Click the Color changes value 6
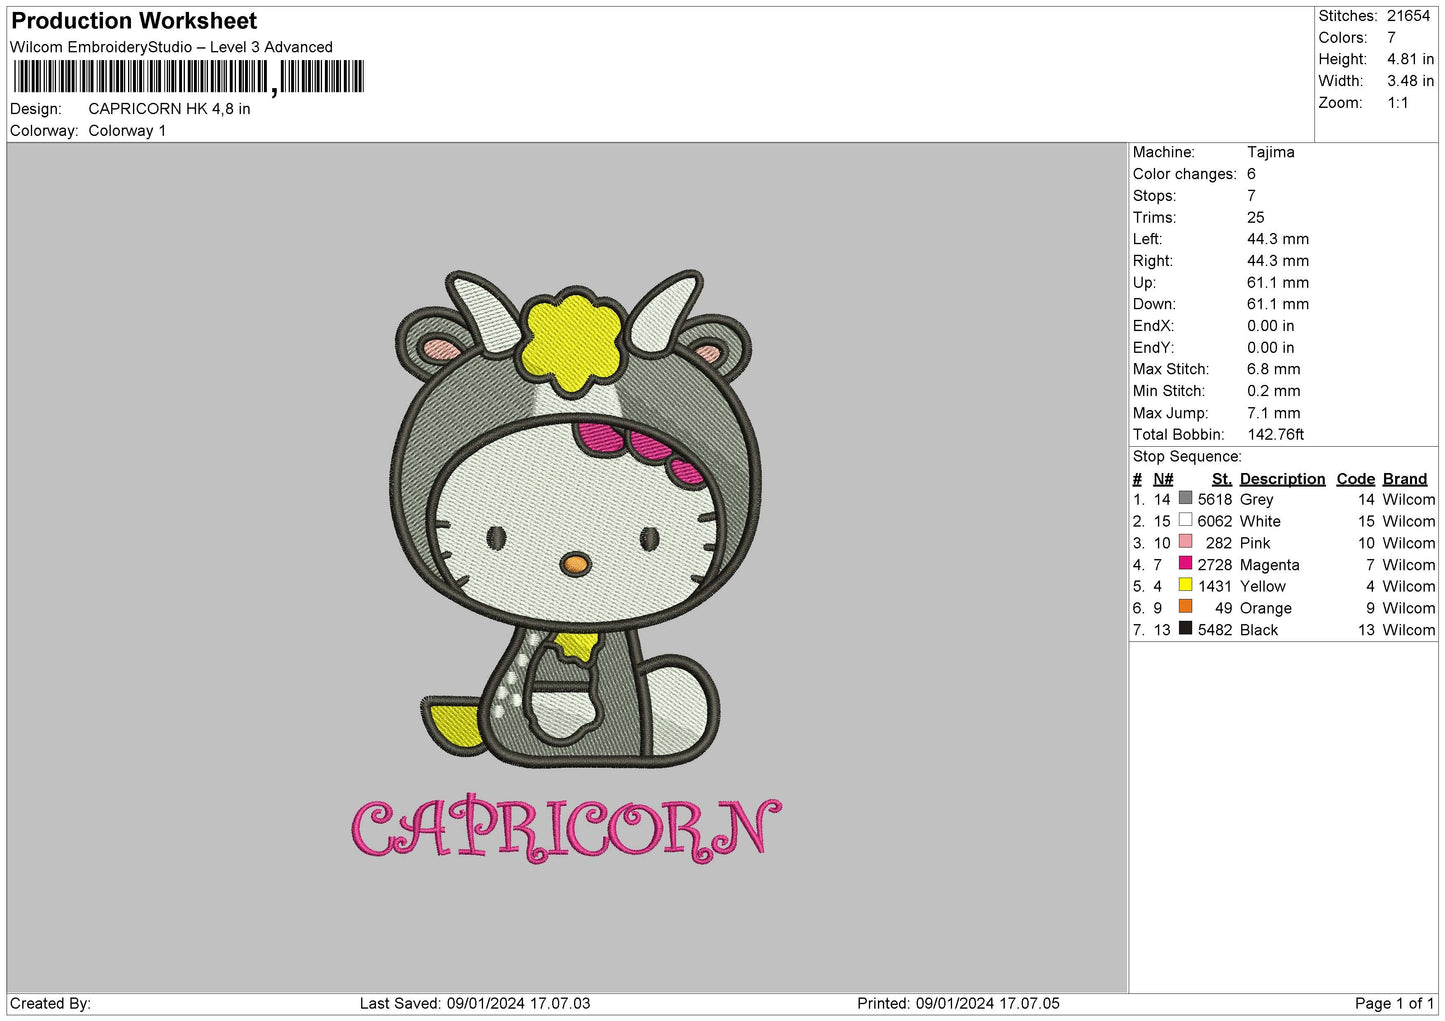This screenshot has width=1445, height=1021. 1251,174
